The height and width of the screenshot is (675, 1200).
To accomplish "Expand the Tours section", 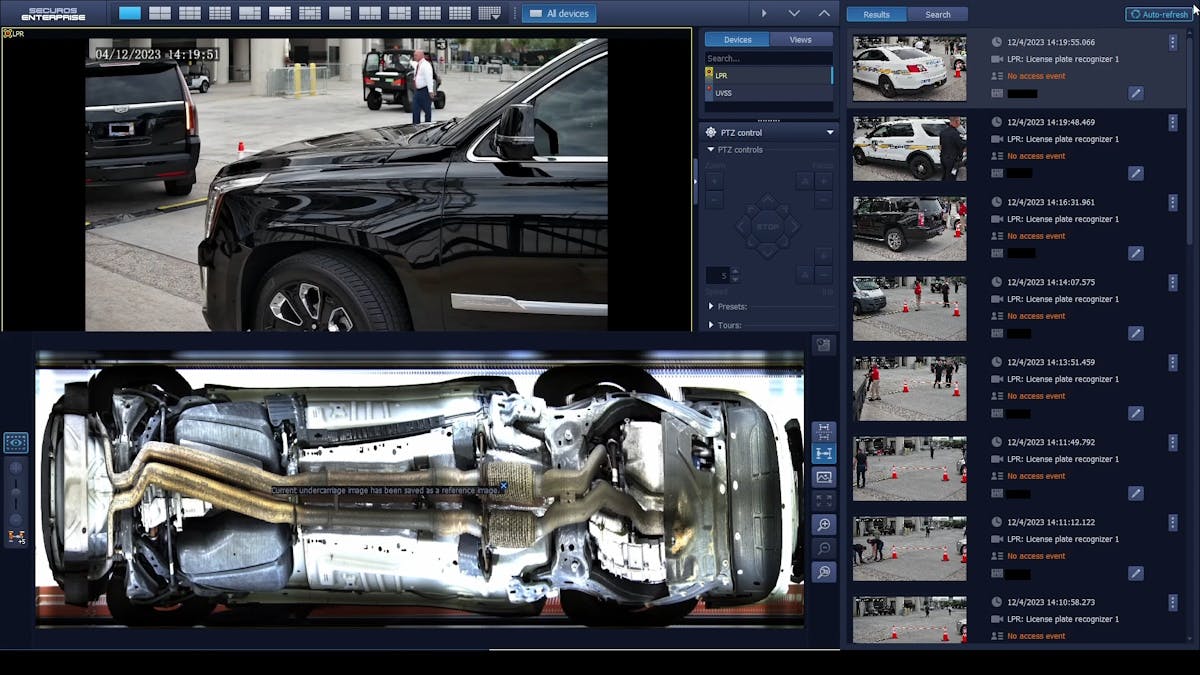I will tap(711, 324).
